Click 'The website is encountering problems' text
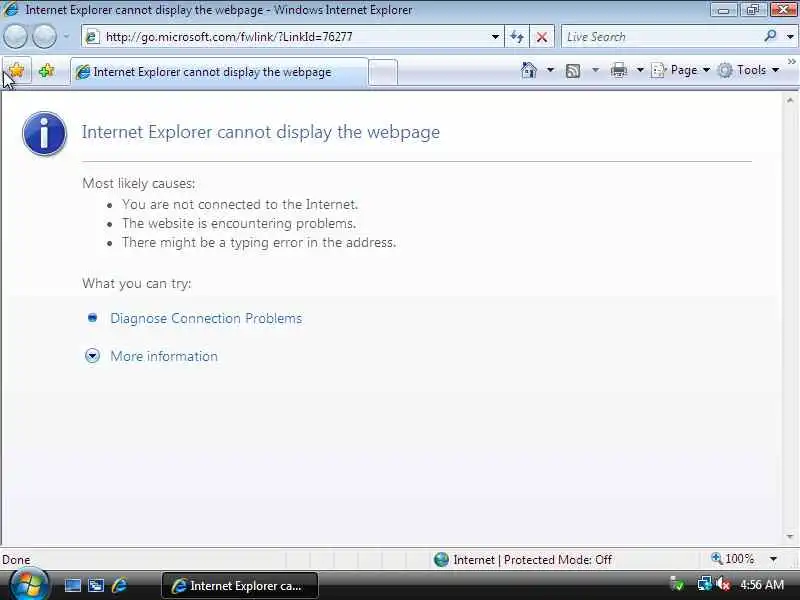The height and width of the screenshot is (600, 800). [x=239, y=223]
